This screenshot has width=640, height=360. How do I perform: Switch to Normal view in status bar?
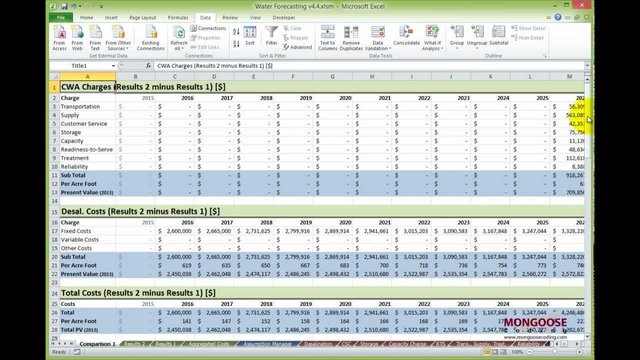point(487,352)
